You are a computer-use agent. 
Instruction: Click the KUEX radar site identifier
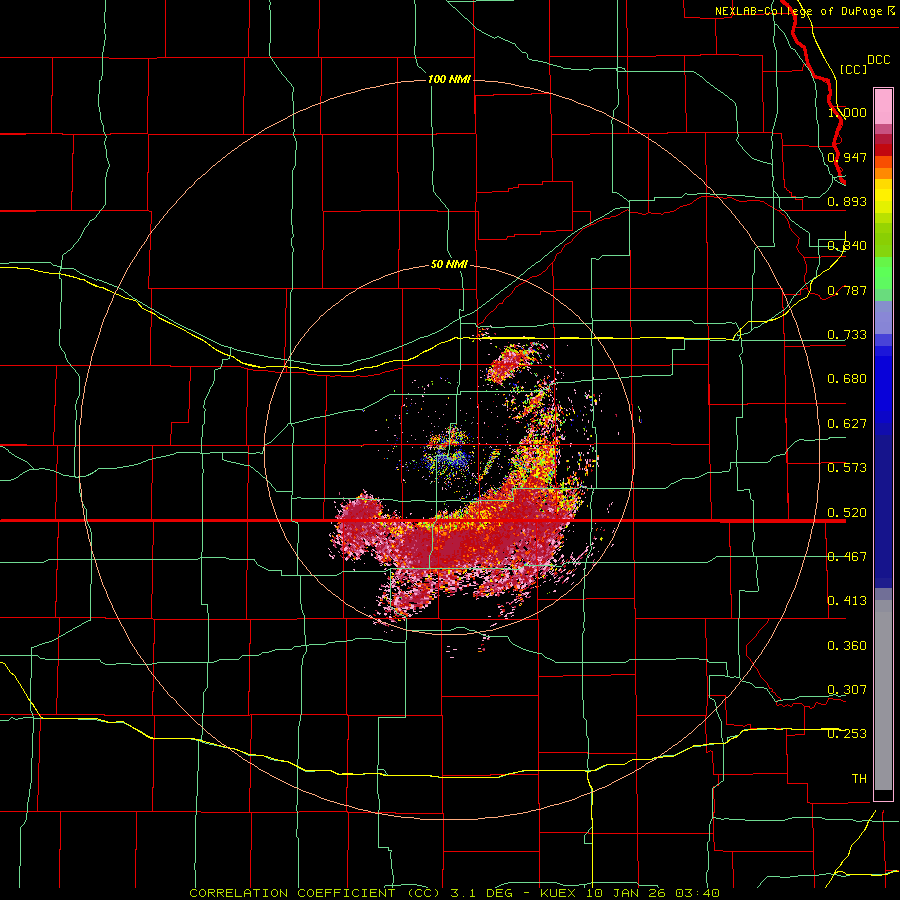(557, 893)
